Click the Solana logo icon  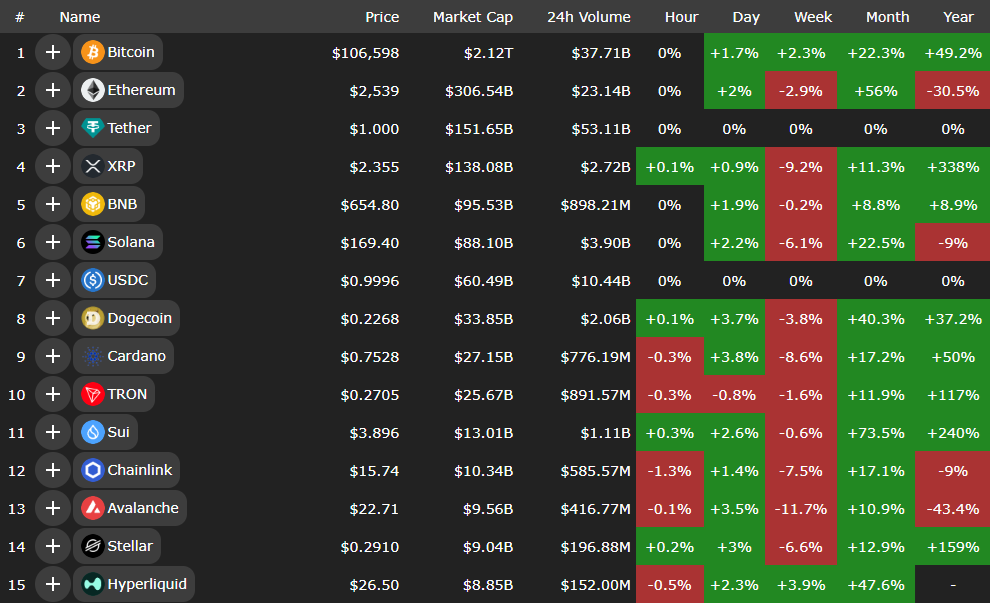(93, 242)
